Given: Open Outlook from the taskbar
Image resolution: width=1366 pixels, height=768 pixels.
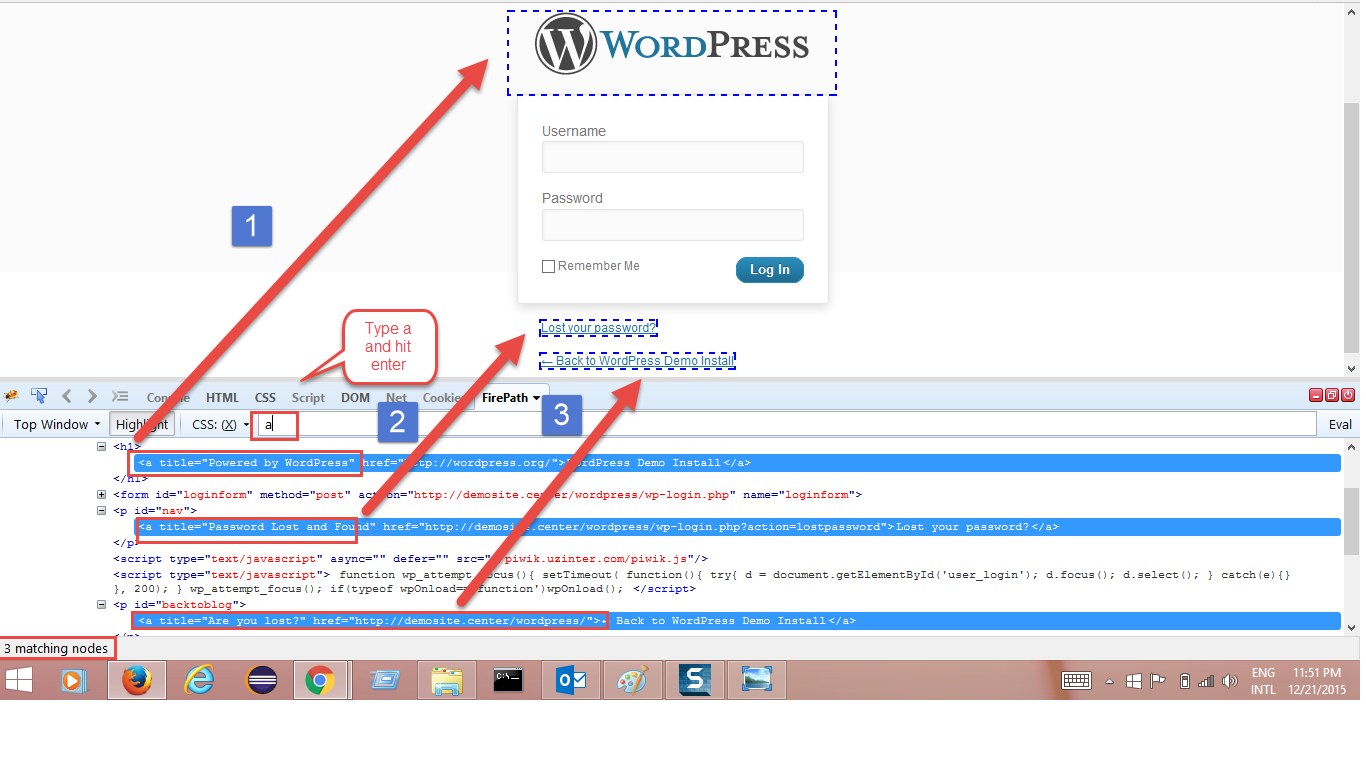Looking at the screenshot, I should pyautogui.click(x=570, y=680).
